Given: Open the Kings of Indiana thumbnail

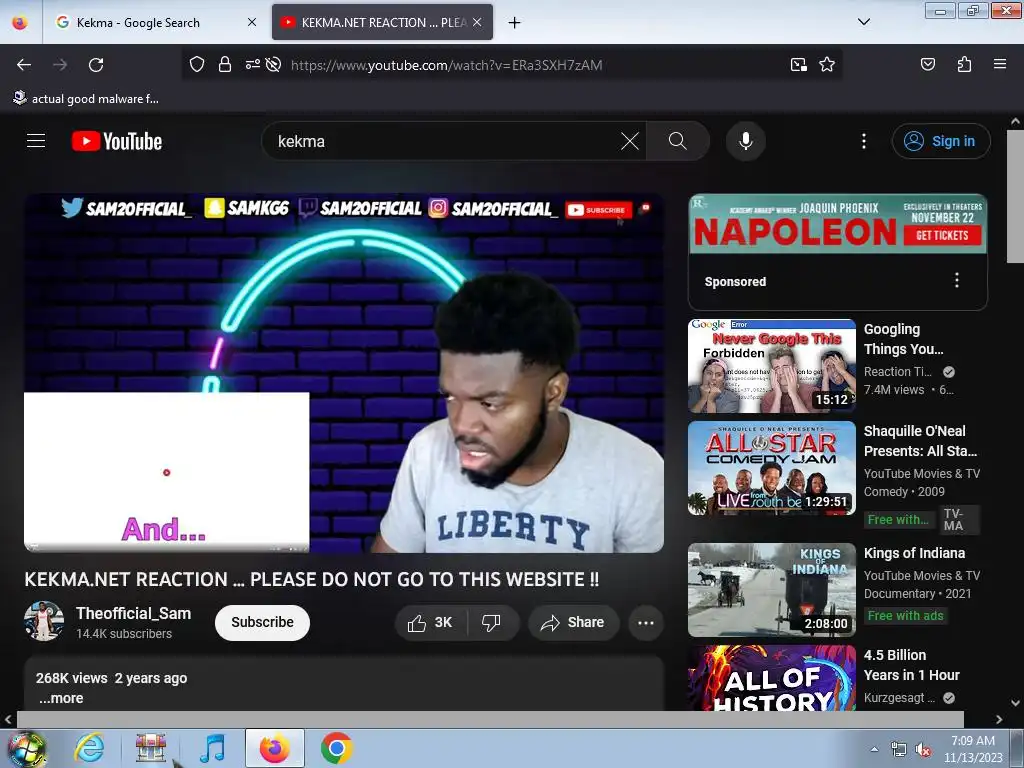Looking at the screenshot, I should (x=771, y=590).
